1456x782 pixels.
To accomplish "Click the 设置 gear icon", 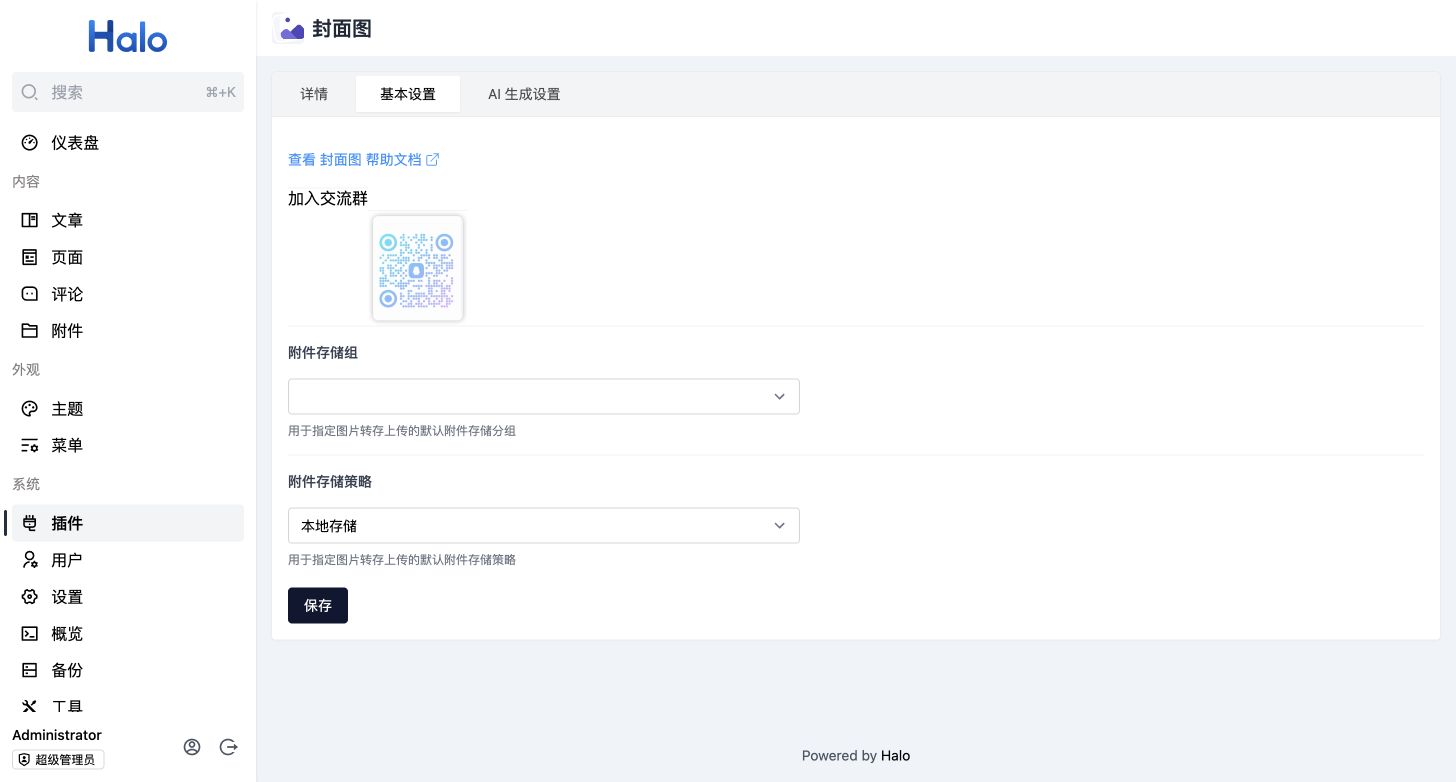I will pyautogui.click(x=30, y=597).
